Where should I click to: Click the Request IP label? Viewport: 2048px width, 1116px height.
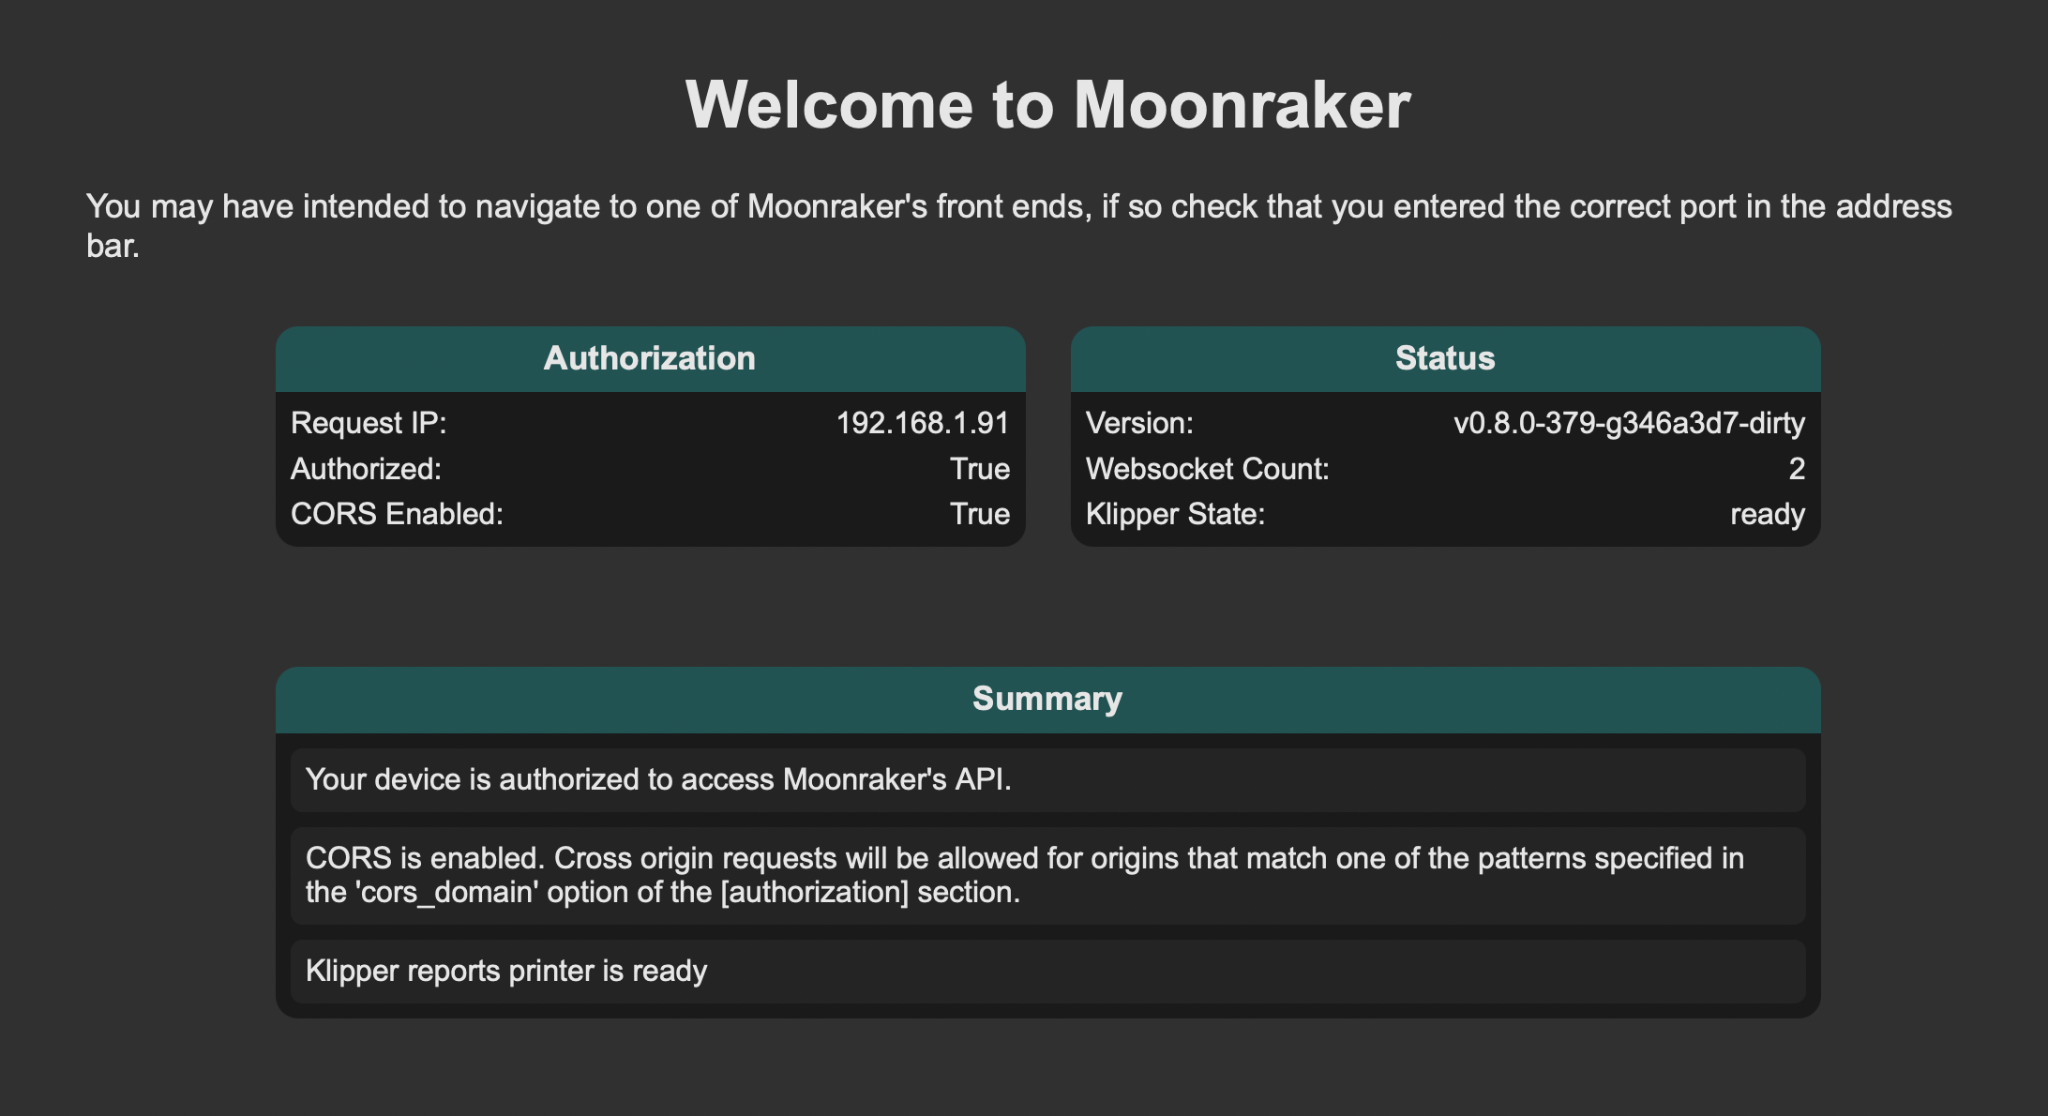[x=368, y=423]
